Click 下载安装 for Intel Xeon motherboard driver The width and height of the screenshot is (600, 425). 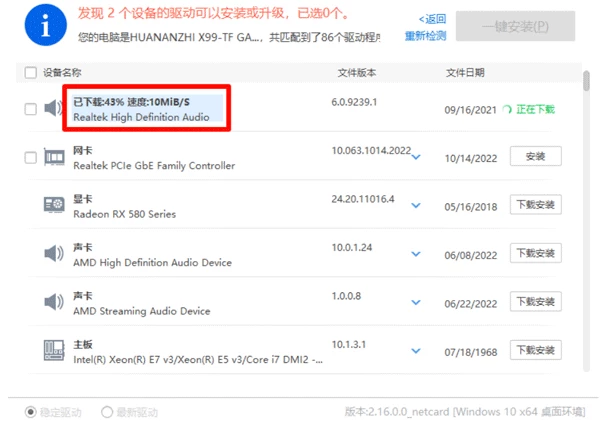536,350
